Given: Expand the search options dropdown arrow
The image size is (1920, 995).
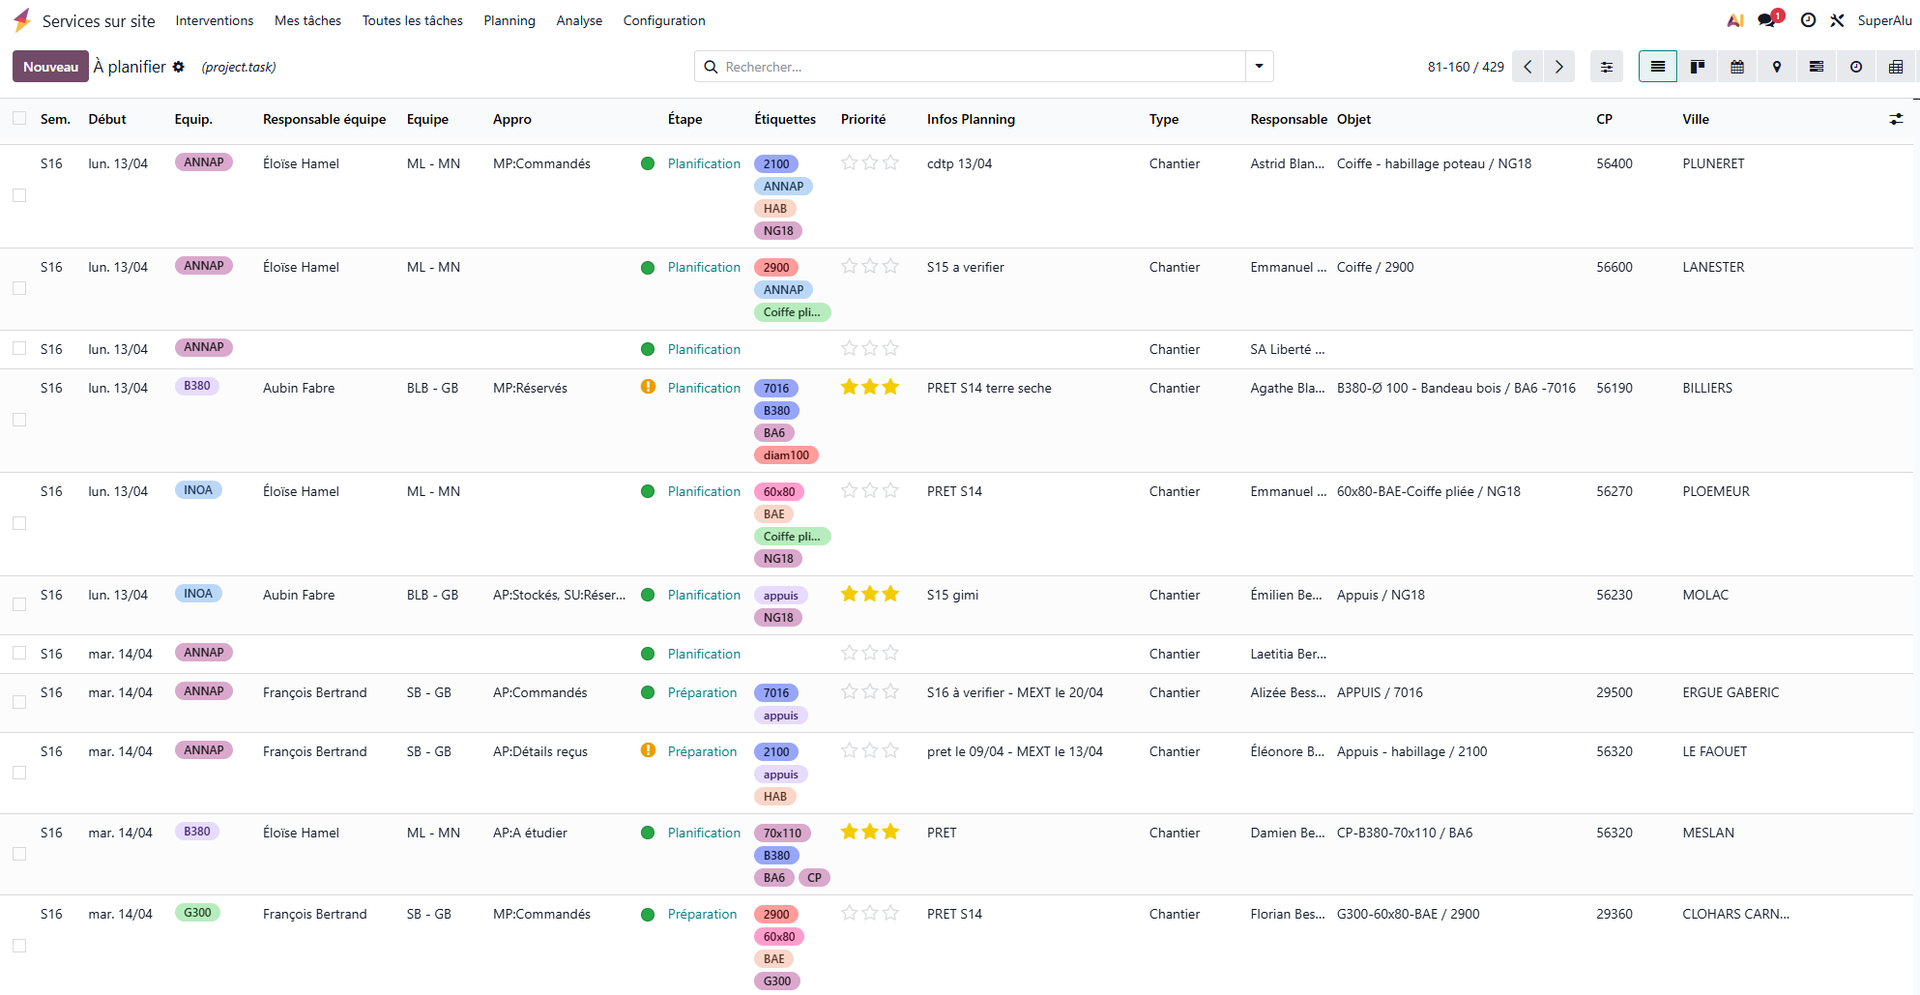Looking at the screenshot, I should point(1259,67).
